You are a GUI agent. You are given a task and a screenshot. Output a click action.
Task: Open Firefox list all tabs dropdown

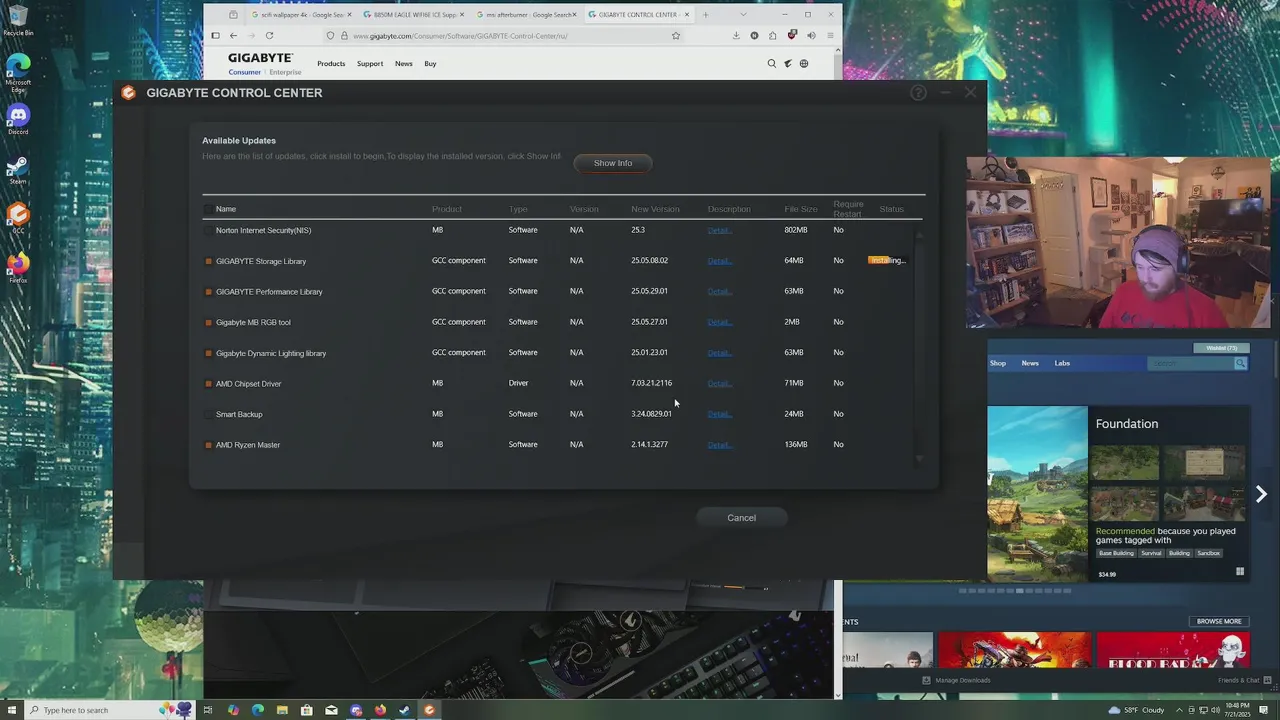pos(743,15)
